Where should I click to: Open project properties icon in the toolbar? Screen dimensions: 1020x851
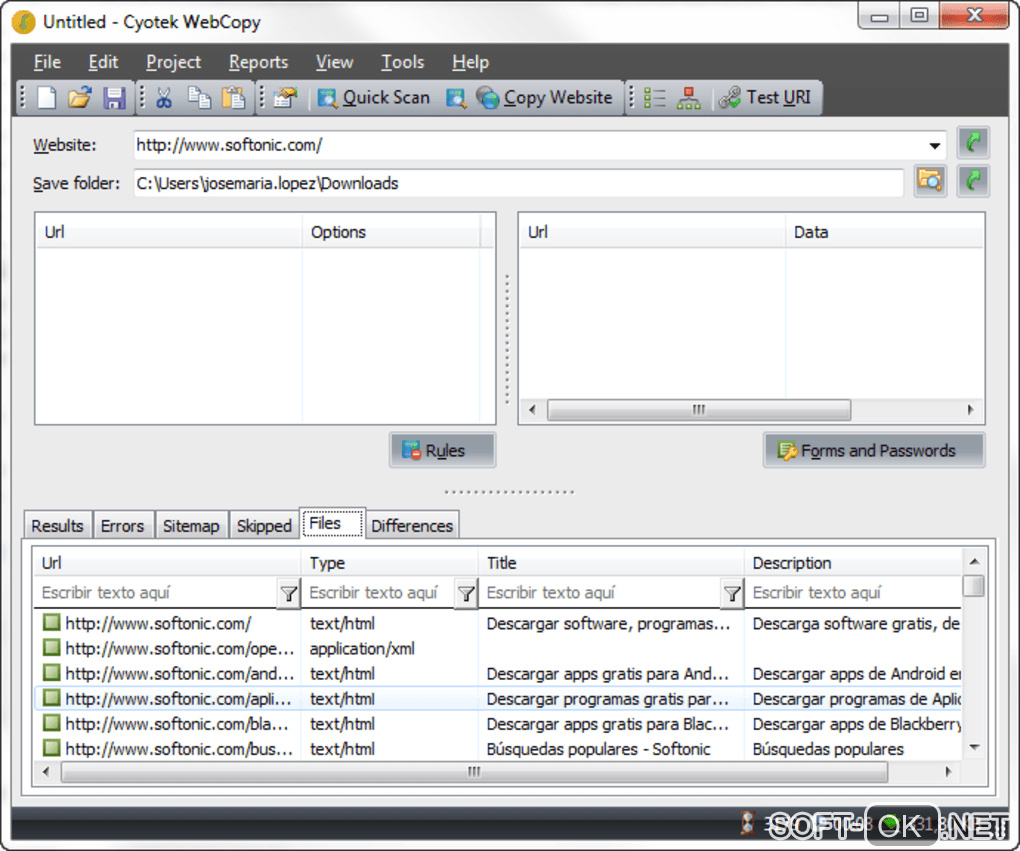point(285,98)
